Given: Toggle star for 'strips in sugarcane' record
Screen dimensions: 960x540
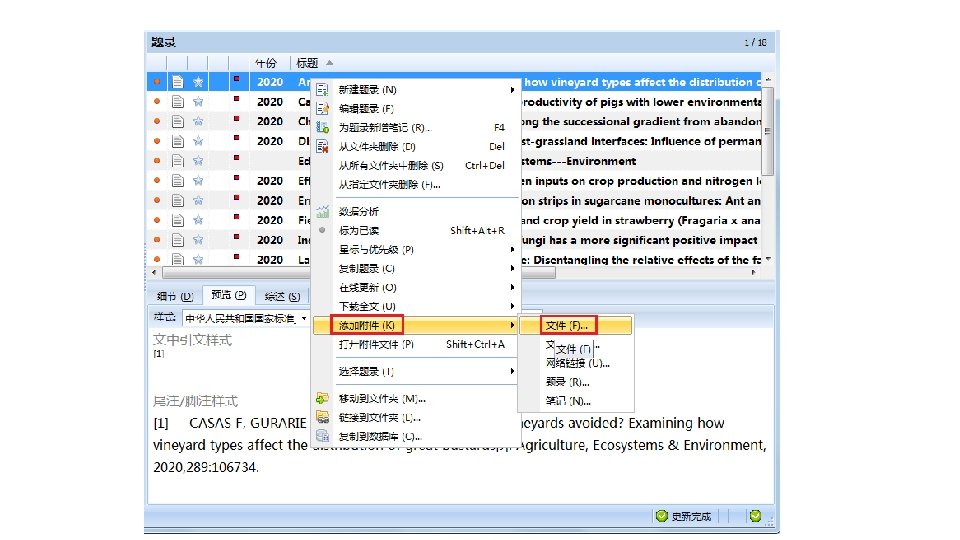Looking at the screenshot, I should (x=198, y=200).
